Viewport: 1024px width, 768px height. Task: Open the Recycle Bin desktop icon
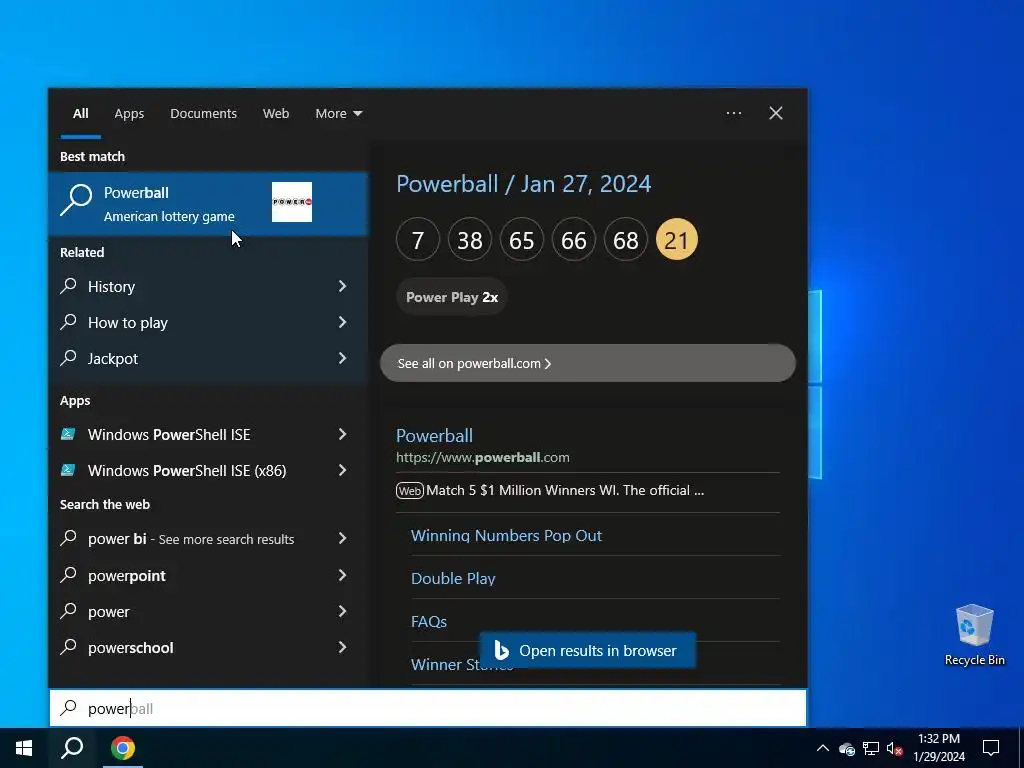coord(974,634)
